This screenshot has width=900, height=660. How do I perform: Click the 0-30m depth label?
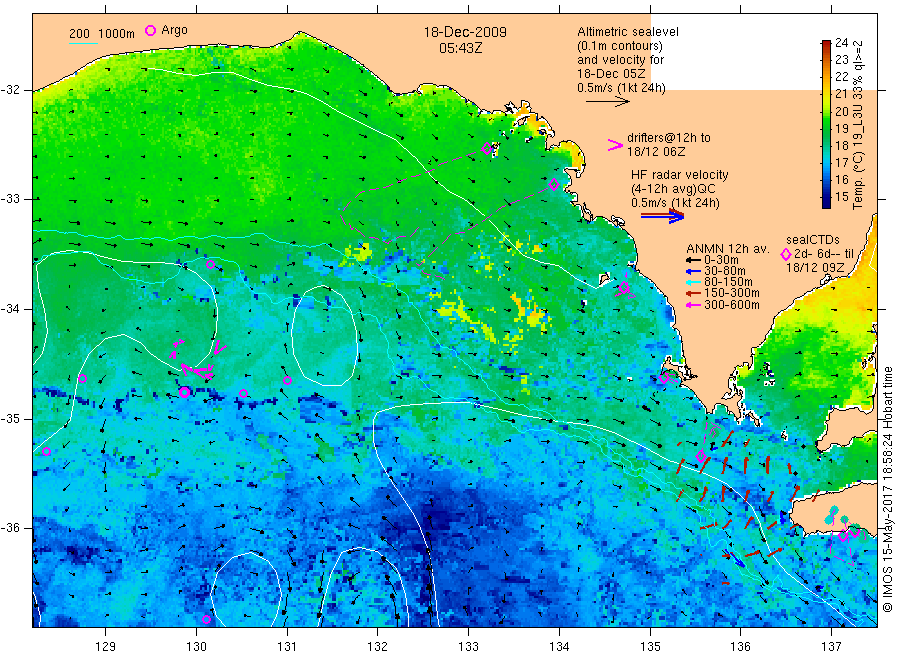721,260
